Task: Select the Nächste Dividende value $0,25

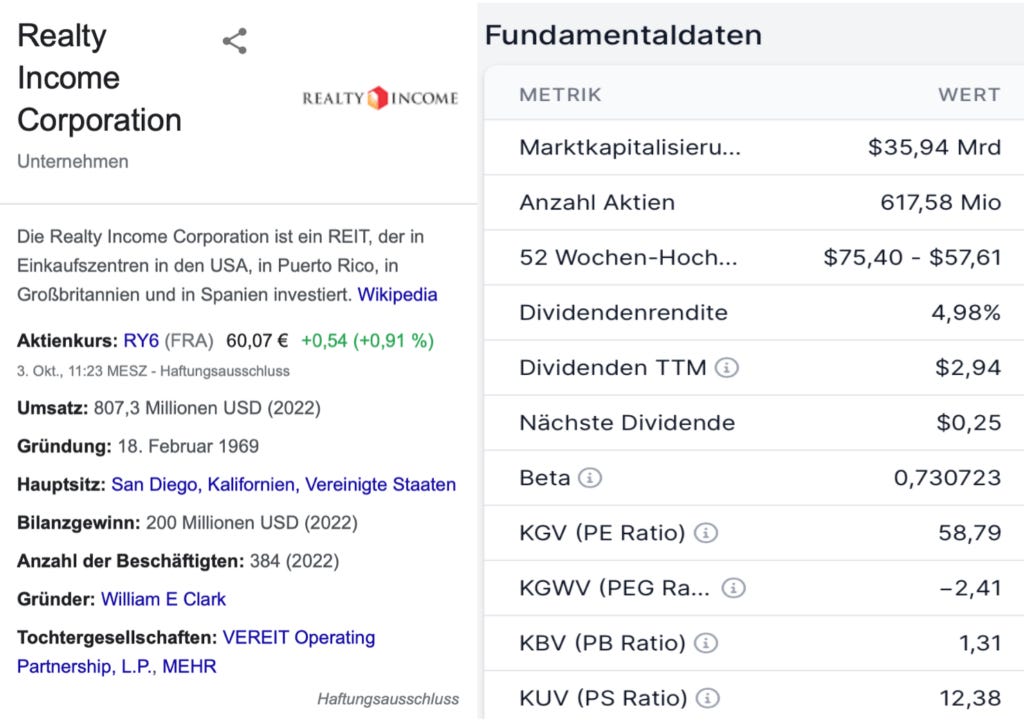Action: tap(968, 423)
